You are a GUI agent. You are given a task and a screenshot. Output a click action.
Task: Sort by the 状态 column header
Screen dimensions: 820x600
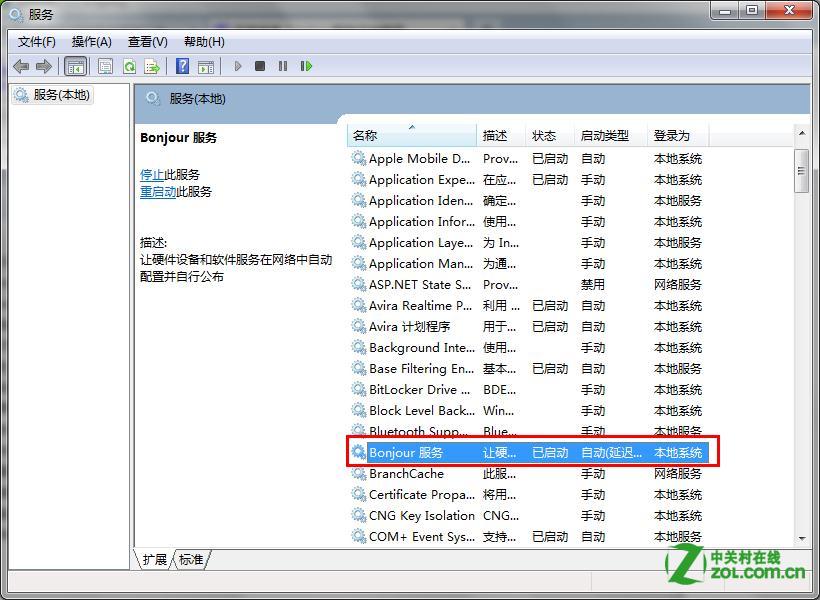pyautogui.click(x=550, y=135)
